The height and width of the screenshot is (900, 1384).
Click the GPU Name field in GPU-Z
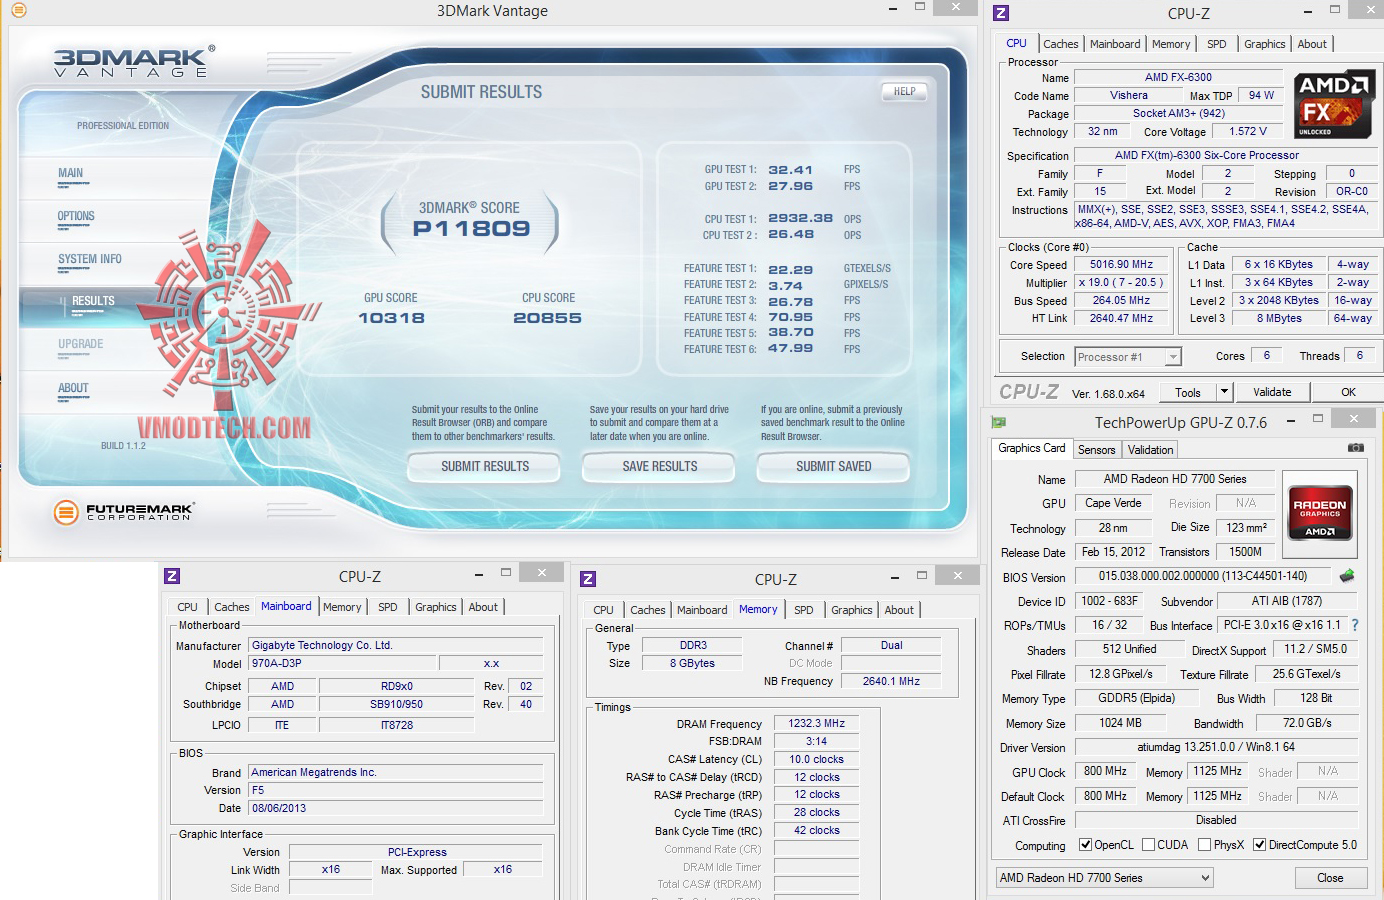pyautogui.click(x=1175, y=479)
